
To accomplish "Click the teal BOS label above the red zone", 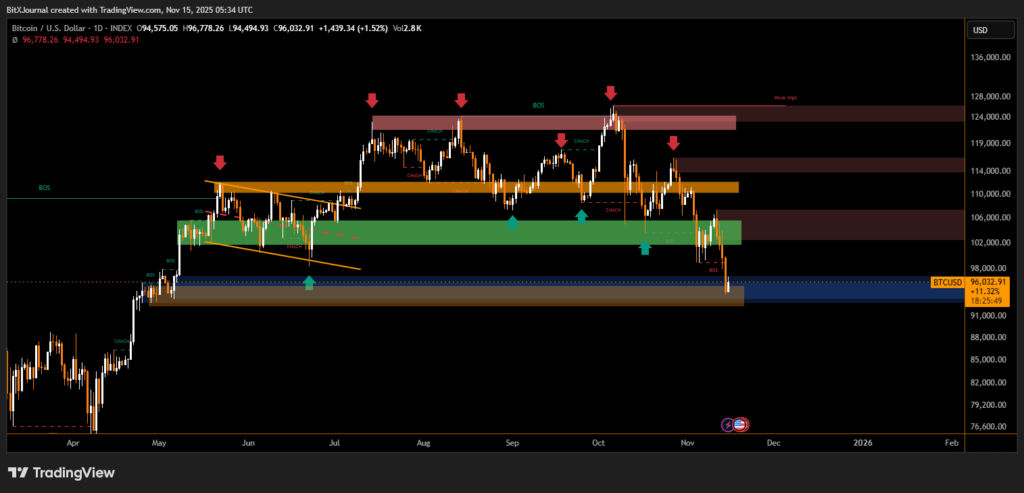I will click(537, 104).
